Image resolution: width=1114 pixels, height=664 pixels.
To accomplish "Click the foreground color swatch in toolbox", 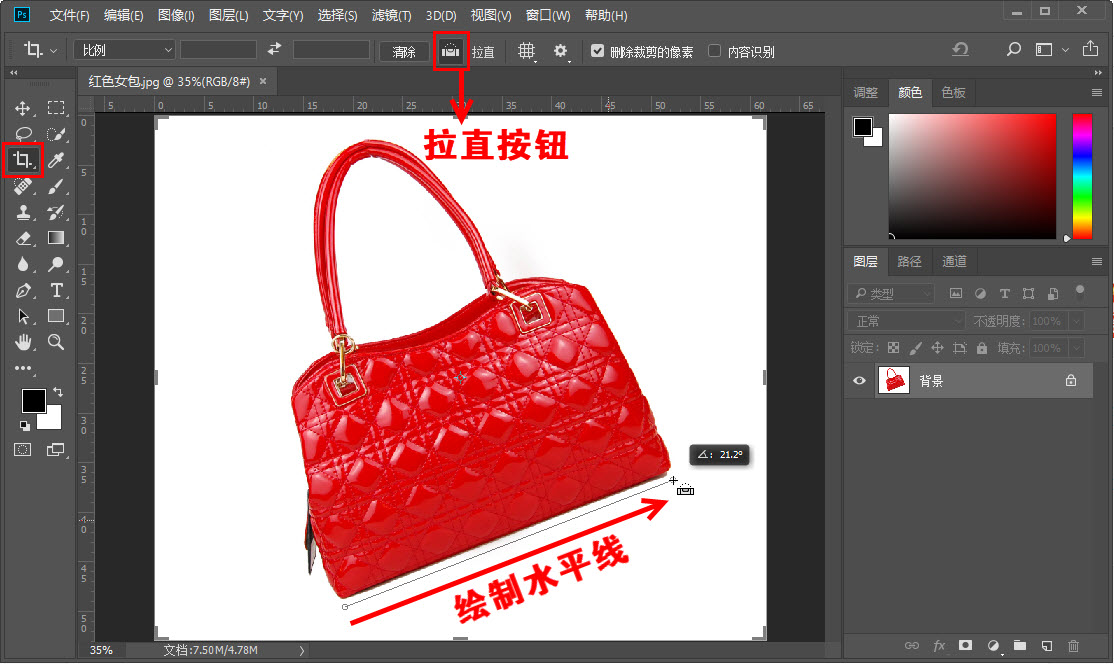I will click(33, 401).
